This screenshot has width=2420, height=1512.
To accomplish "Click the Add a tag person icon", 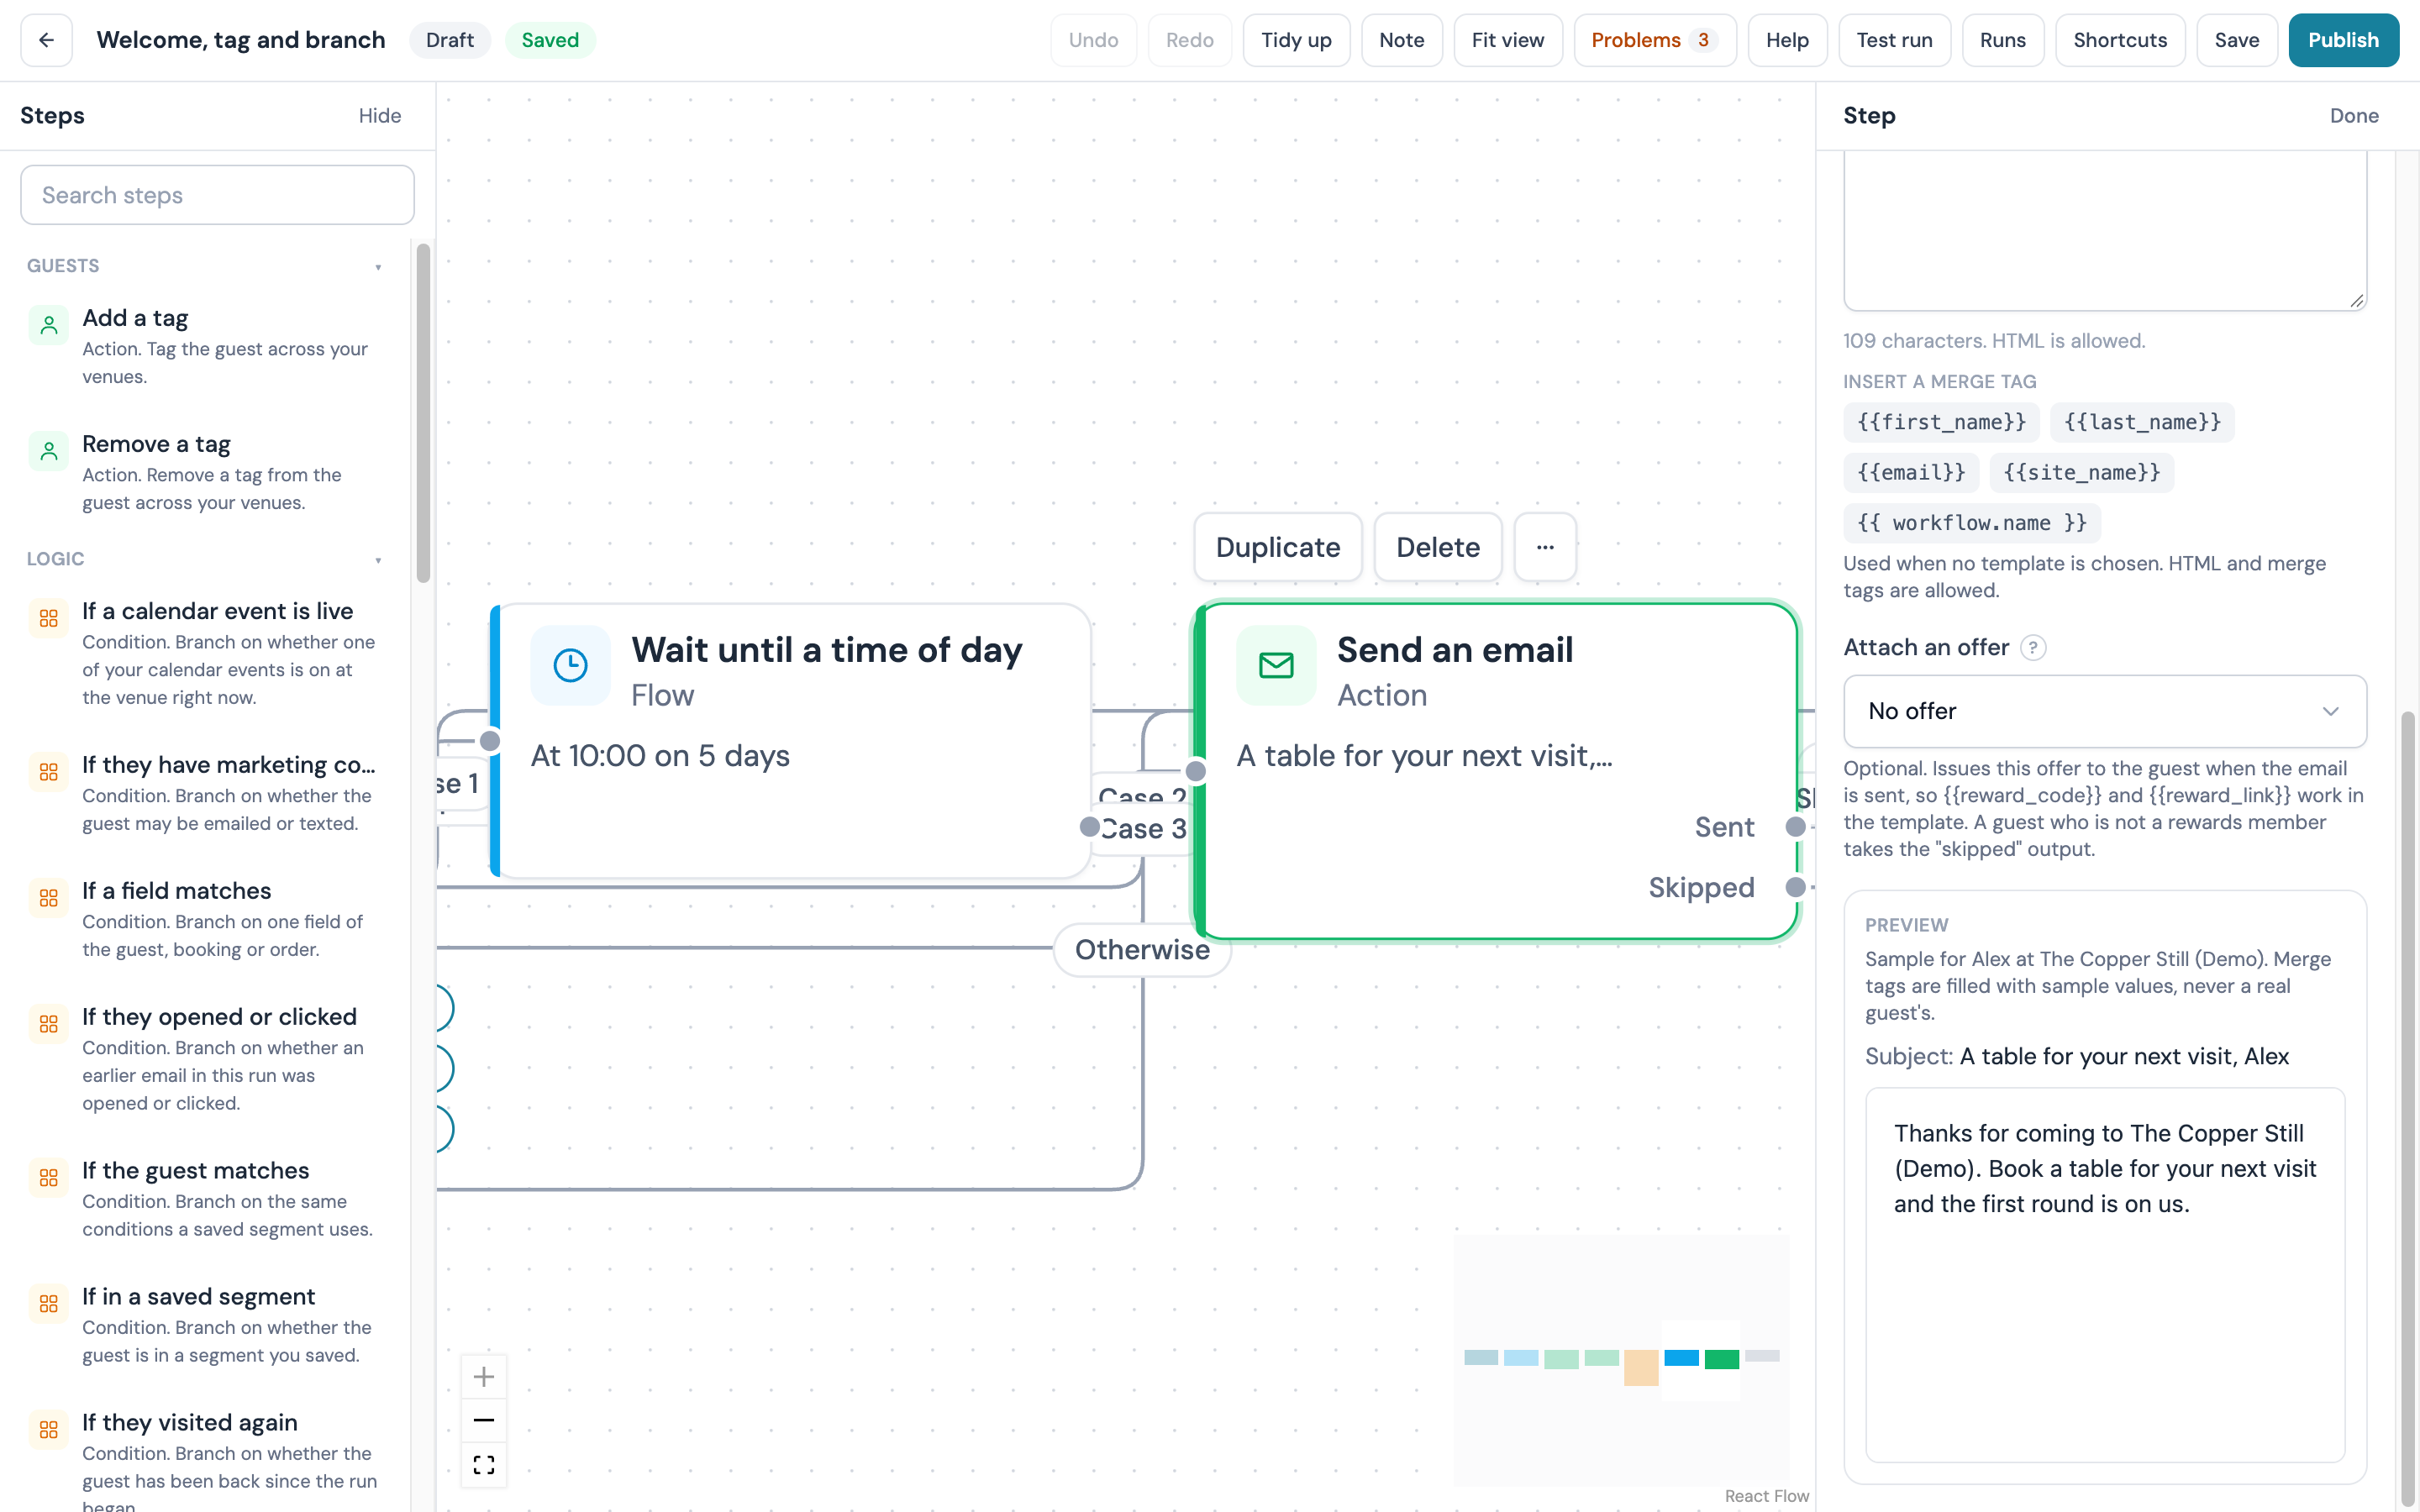I will pos(49,325).
